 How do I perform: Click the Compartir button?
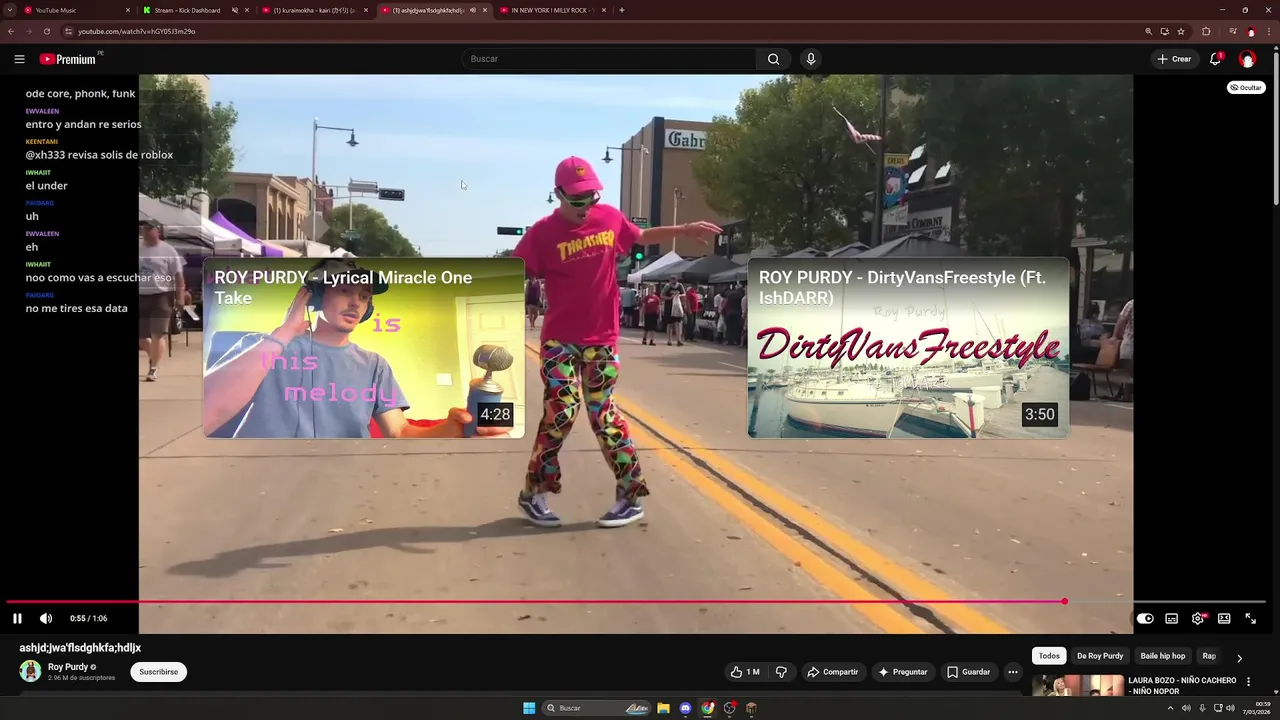pyautogui.click(x=832, y=672)
